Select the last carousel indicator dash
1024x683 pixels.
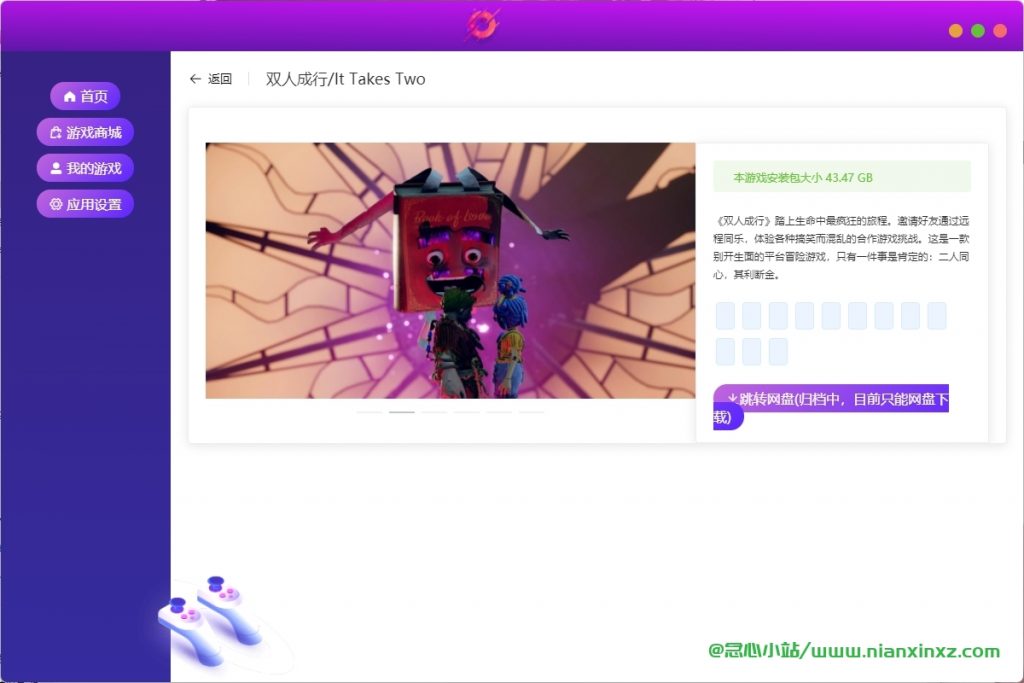point(532,412)
